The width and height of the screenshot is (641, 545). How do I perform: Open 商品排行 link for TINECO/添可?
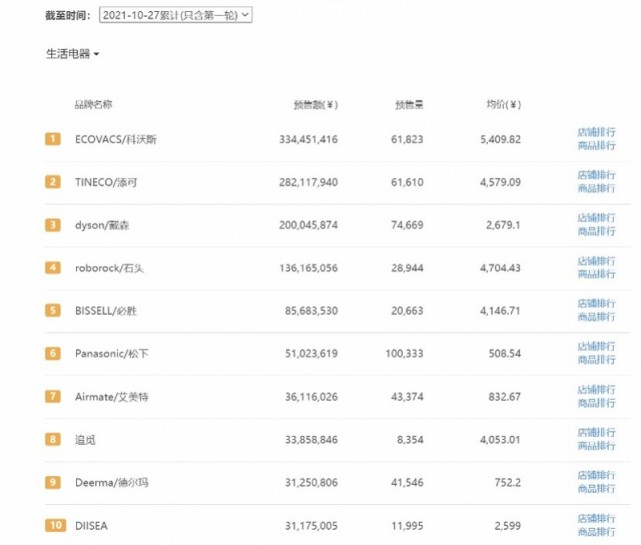pyautogui.click(x=596, y=188)
